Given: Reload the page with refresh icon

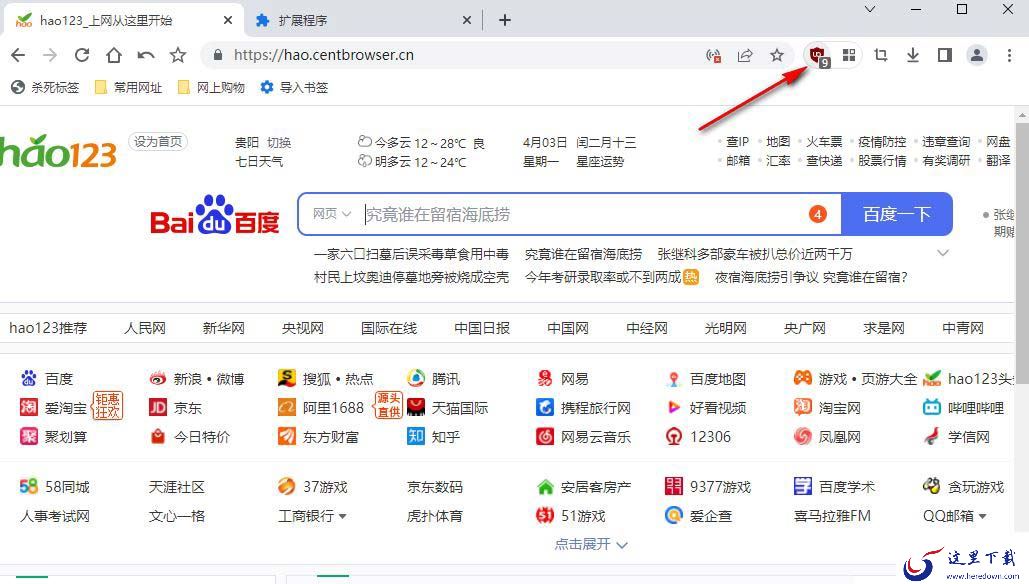Looking at the screenshot, I should pos(81,55).
